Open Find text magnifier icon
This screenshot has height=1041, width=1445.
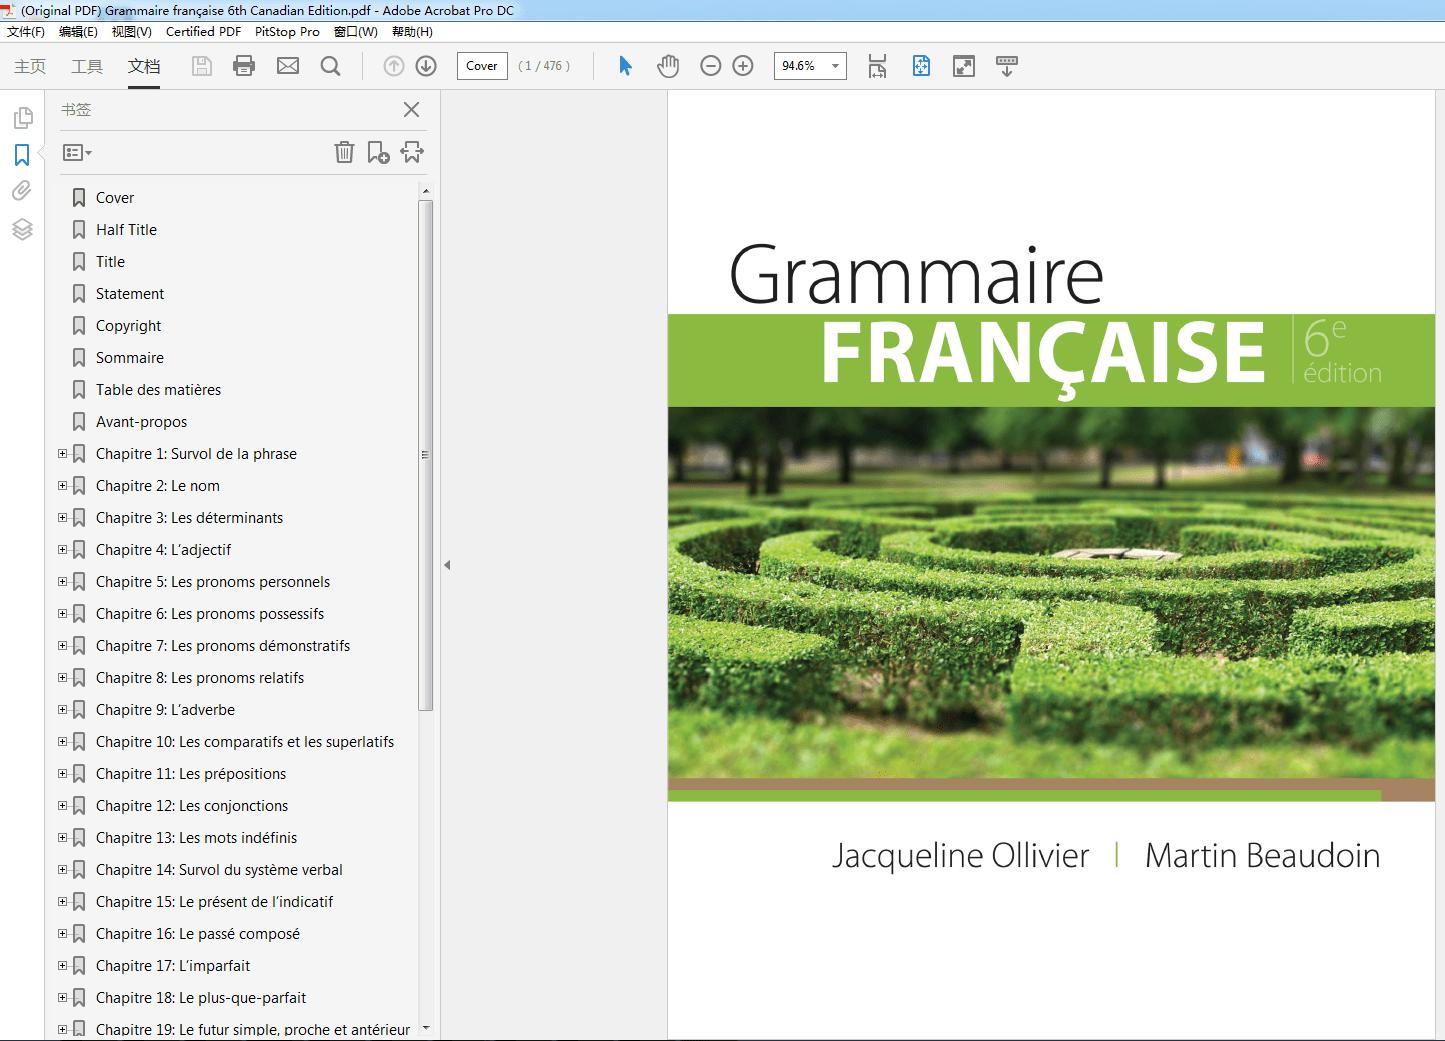click(330, 66)
